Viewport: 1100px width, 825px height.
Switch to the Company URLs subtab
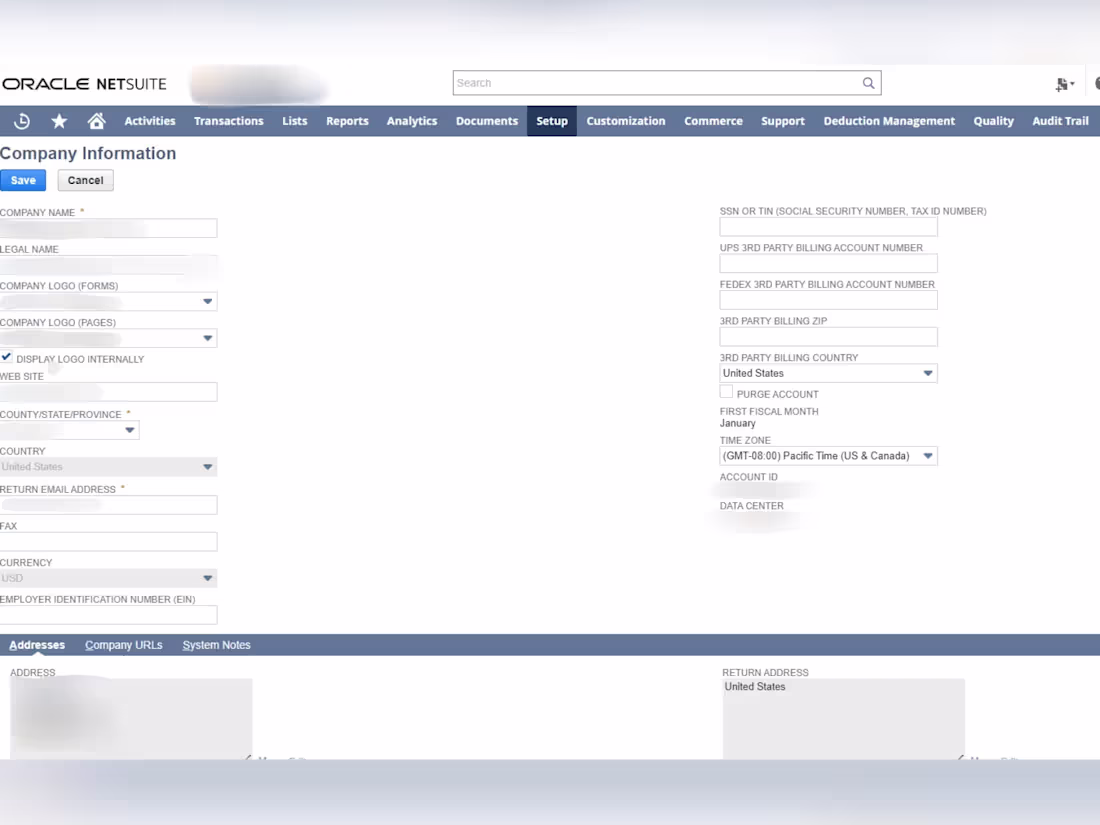[x=123, y=645]
